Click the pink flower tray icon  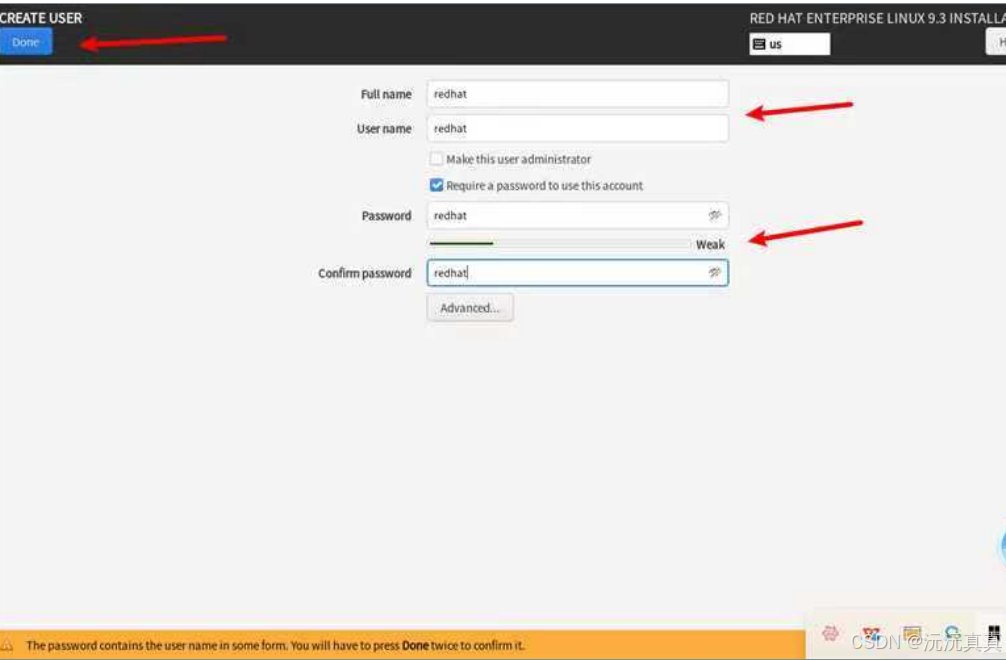click(830, 634)
